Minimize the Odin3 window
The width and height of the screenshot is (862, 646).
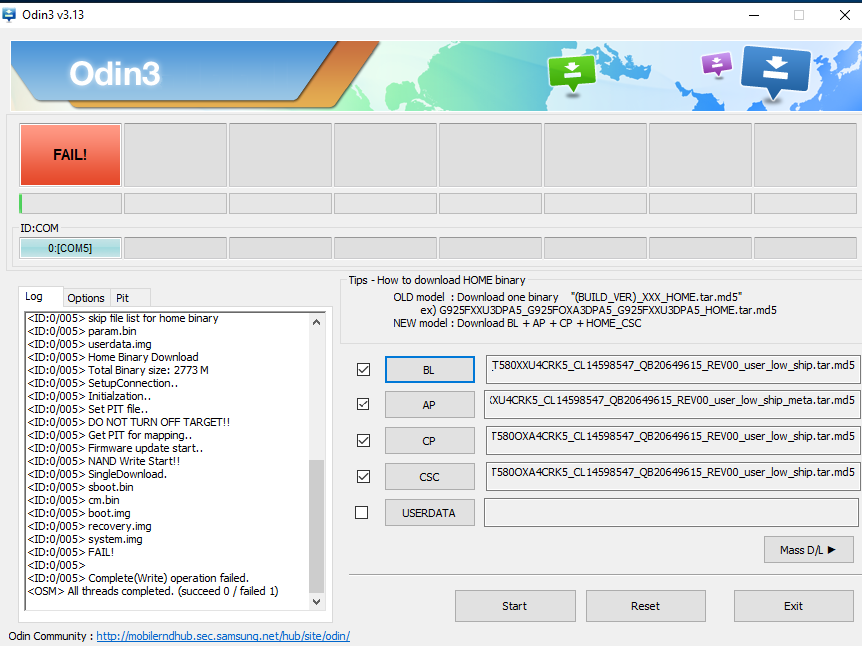[x=754, y=15]
